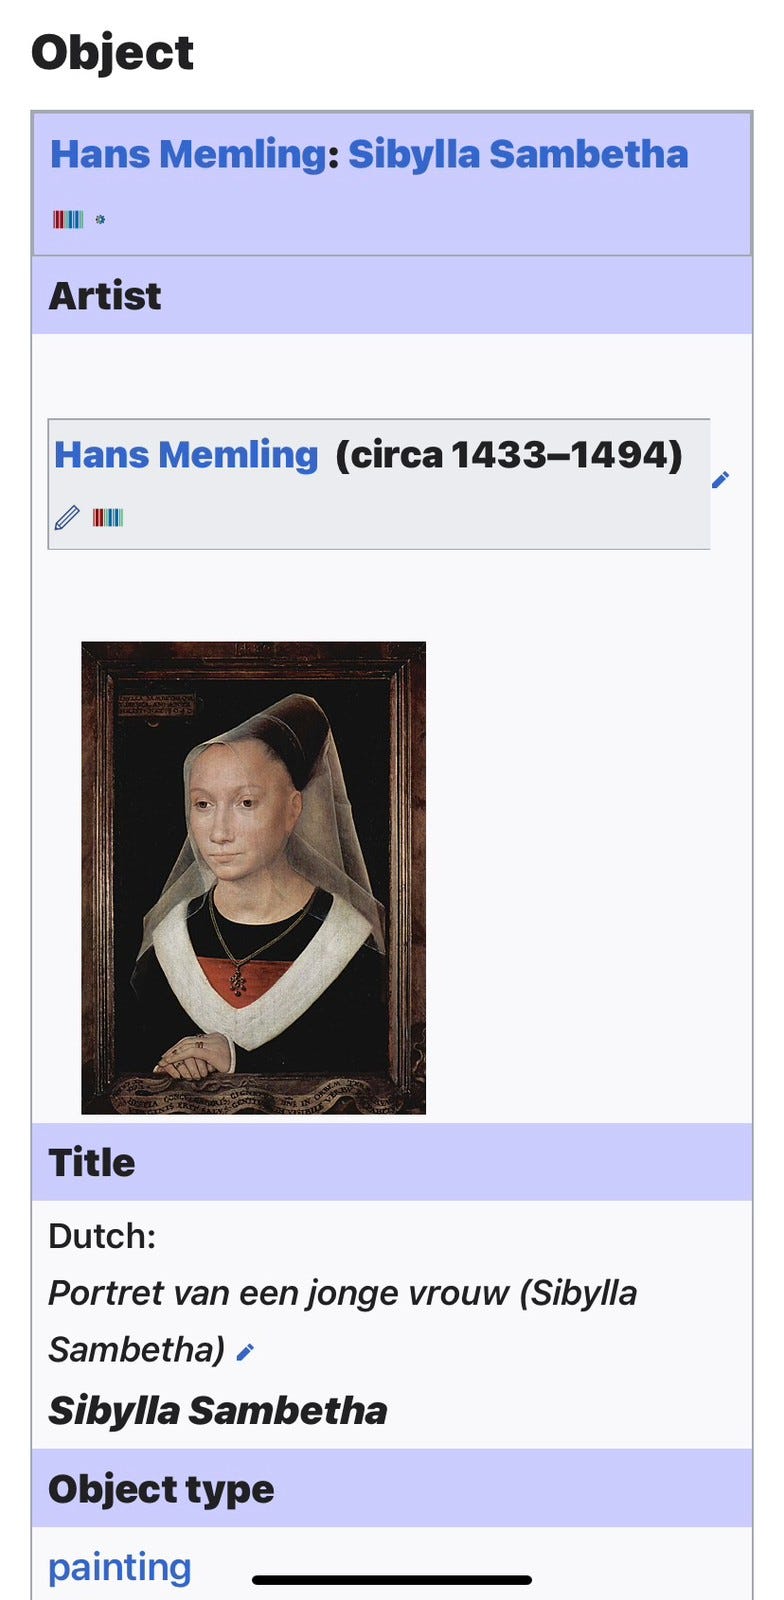Click the italic Dutch title text
Screen dimensions: 784x1600
pos(343,1321)
